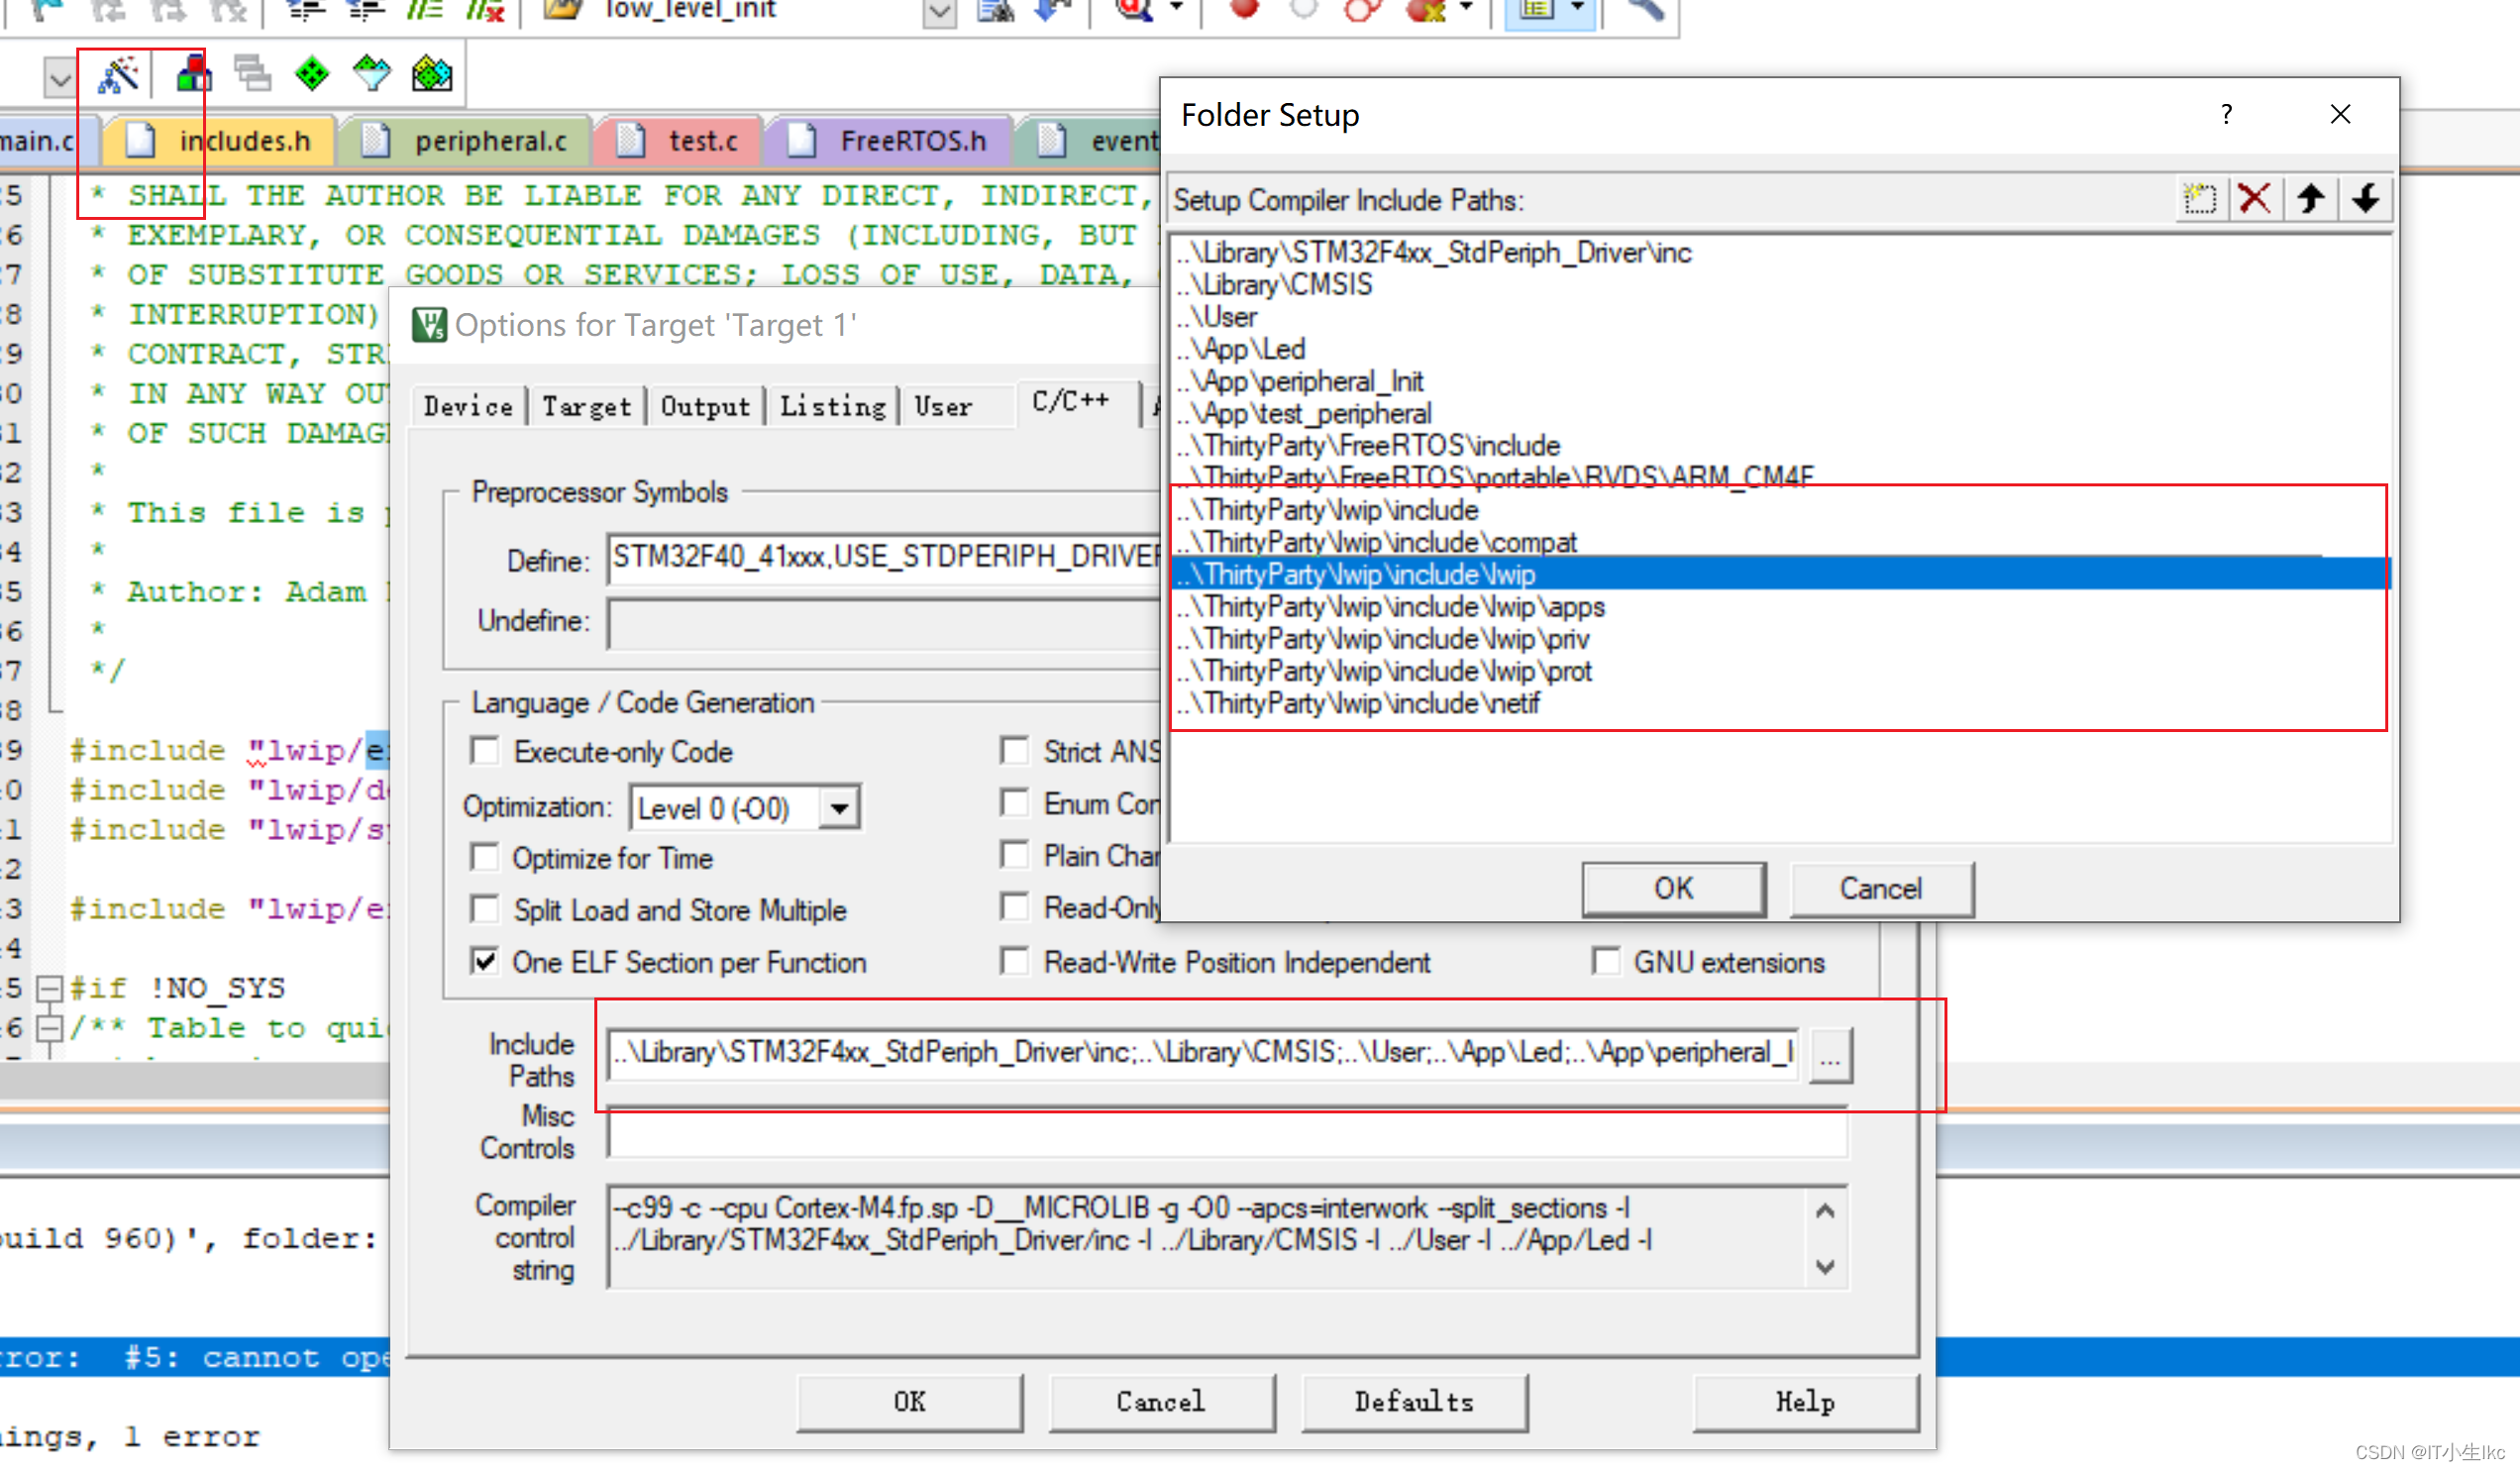
Task: Click the Options for Target magic wand icon
Action: point(118,75)
